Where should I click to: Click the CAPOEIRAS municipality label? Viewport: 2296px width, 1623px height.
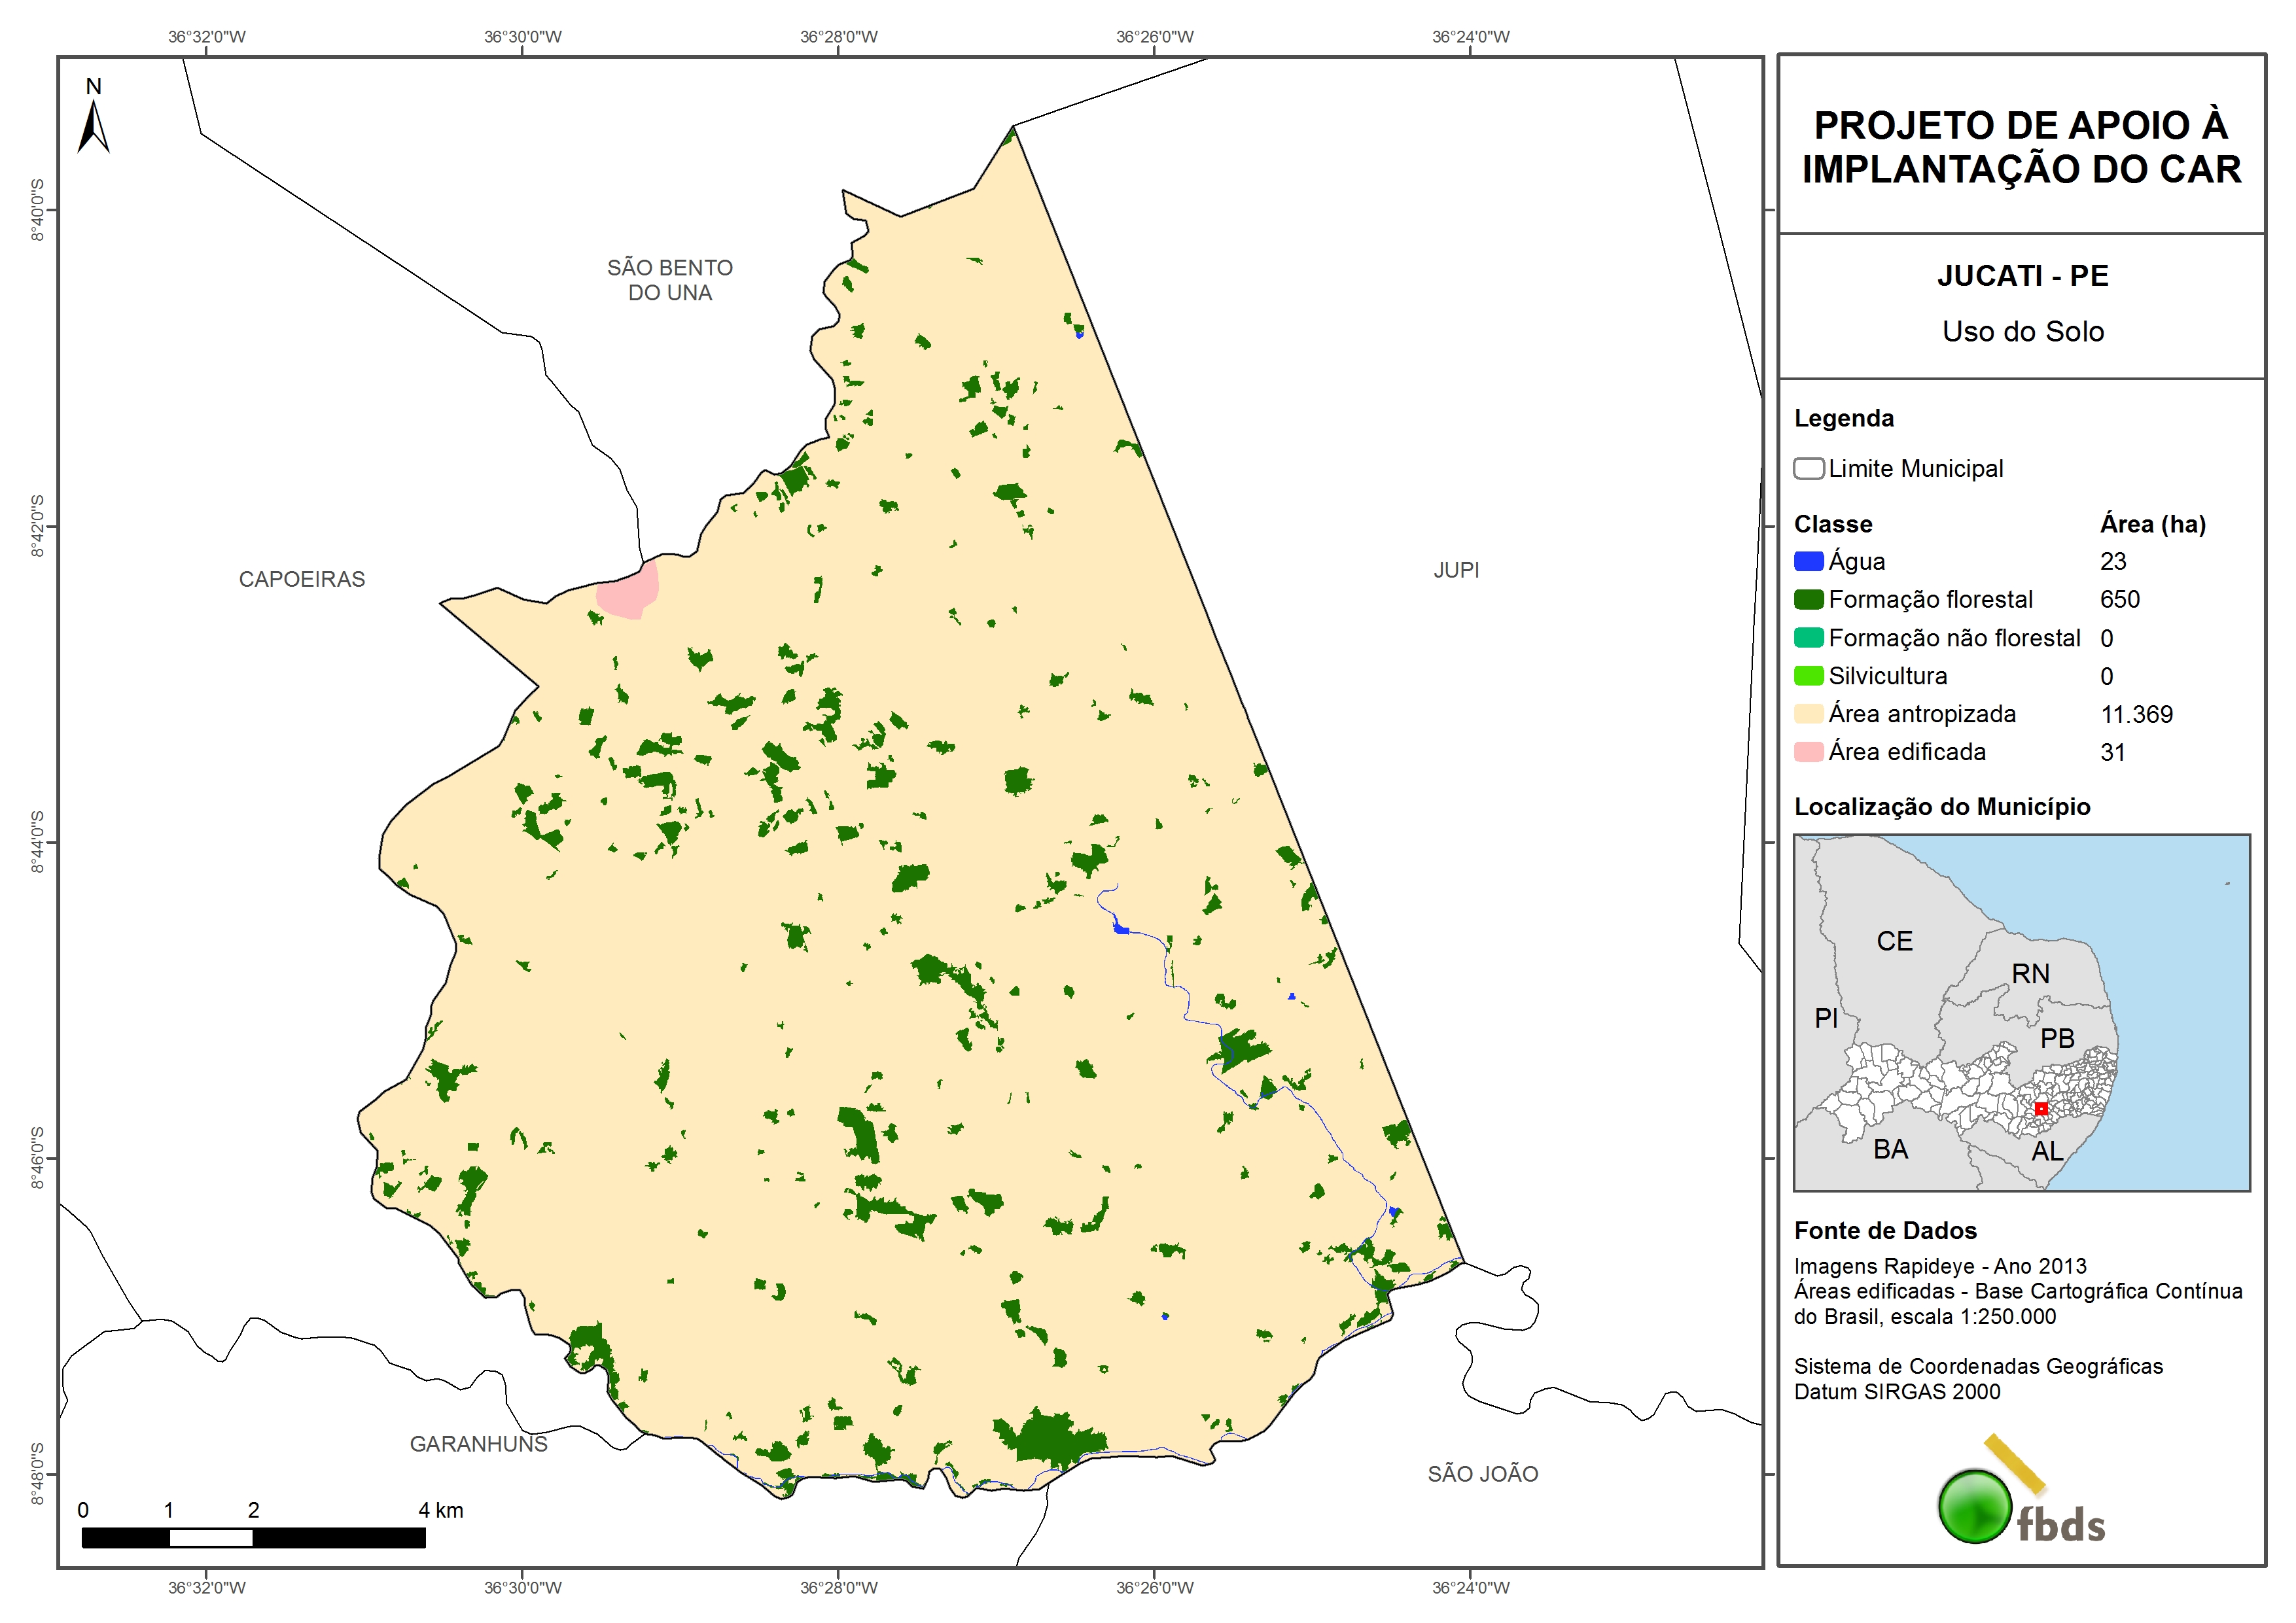click(x=301, y=579)
